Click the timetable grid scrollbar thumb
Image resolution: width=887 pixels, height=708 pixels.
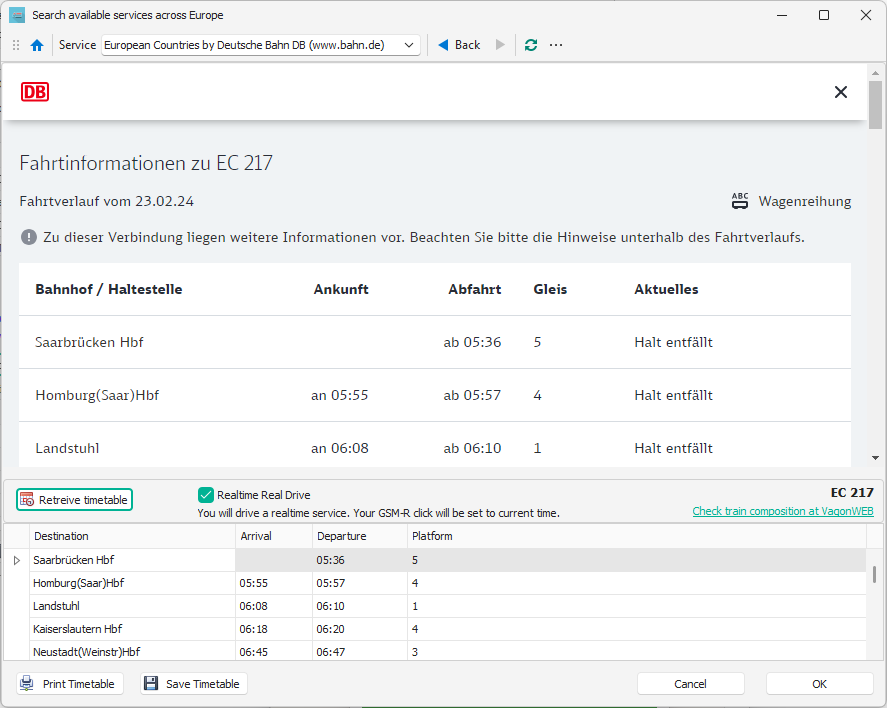tap(874, 575)
